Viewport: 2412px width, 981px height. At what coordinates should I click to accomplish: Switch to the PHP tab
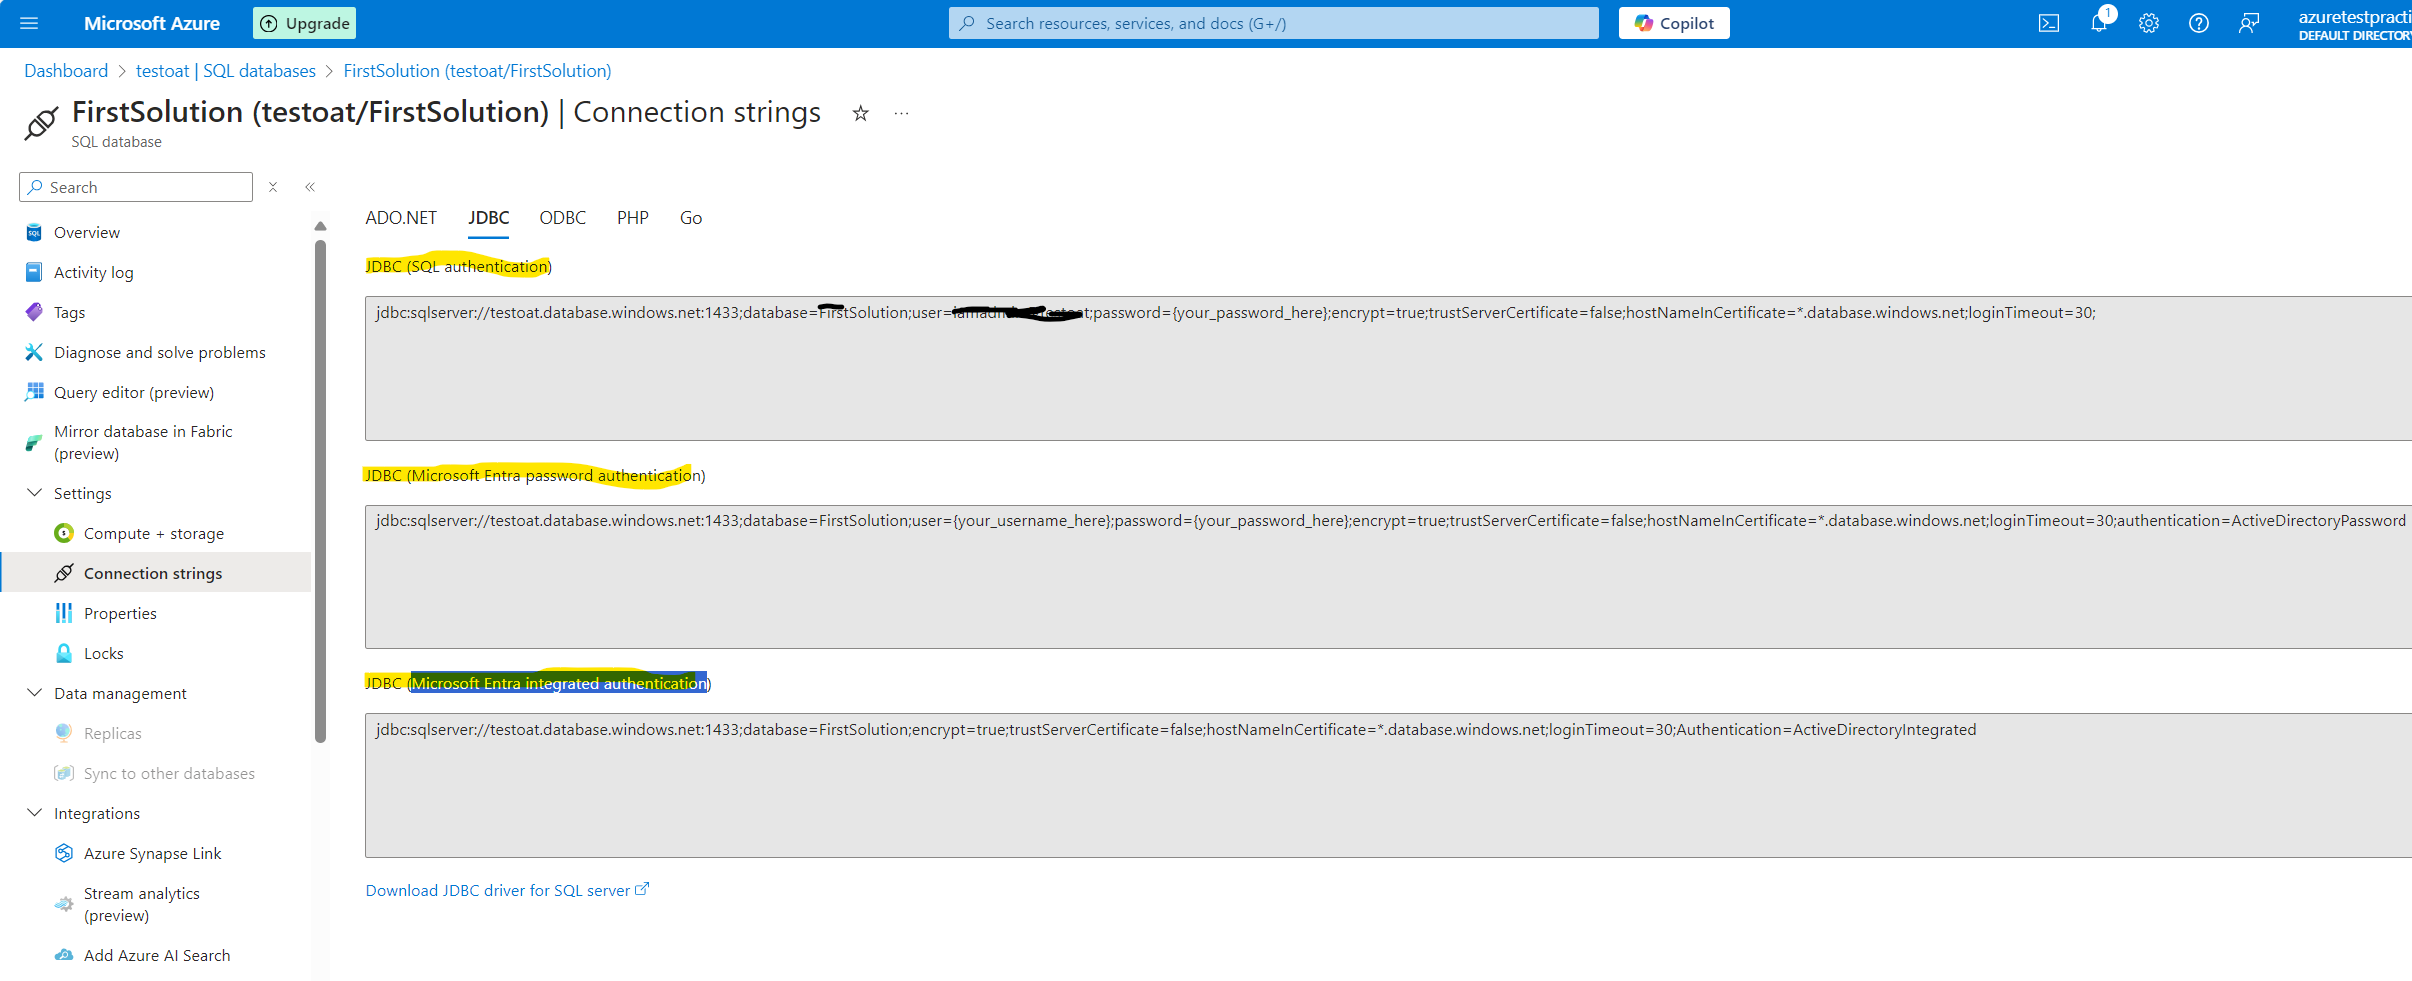(632, 217)
